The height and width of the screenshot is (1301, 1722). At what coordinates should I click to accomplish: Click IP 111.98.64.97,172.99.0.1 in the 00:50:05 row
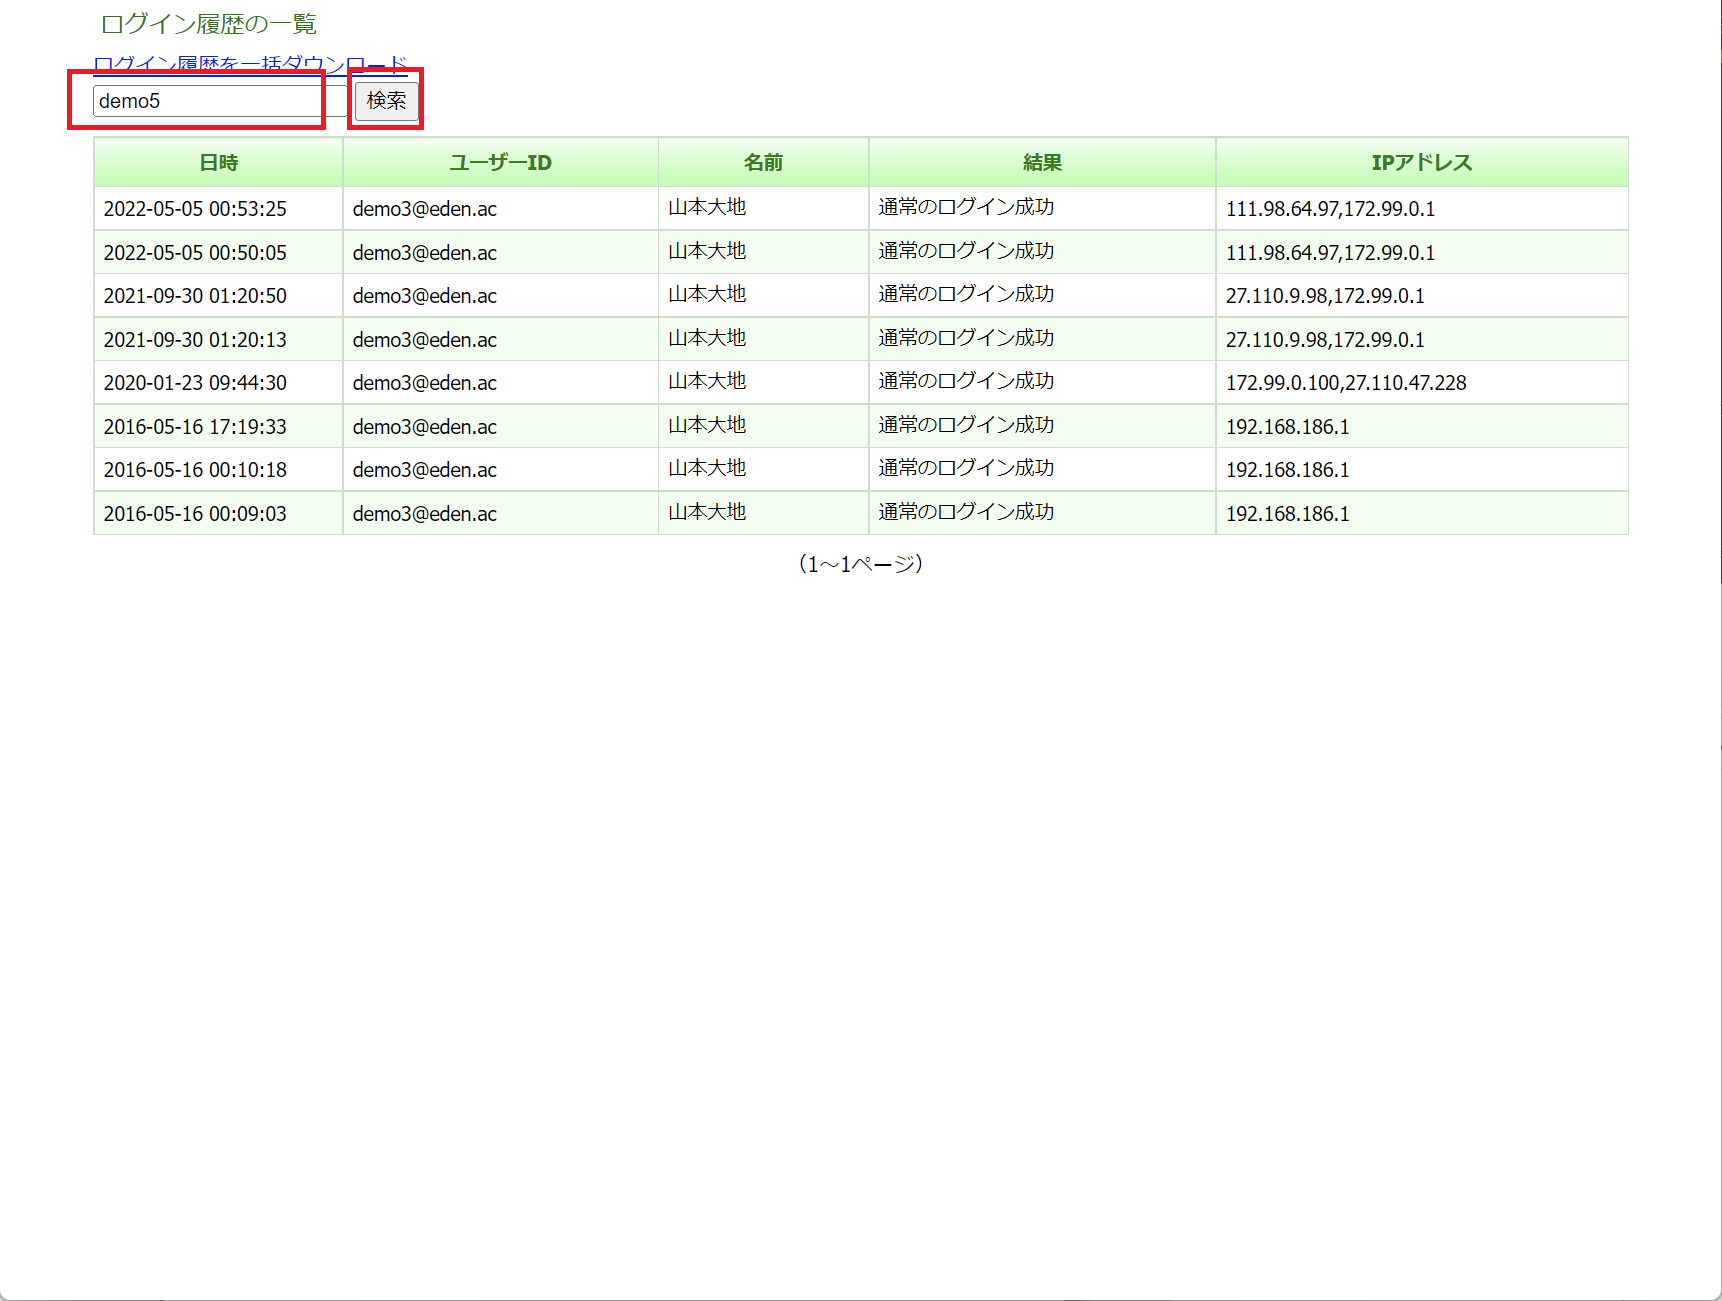[x=1330, y=253]
